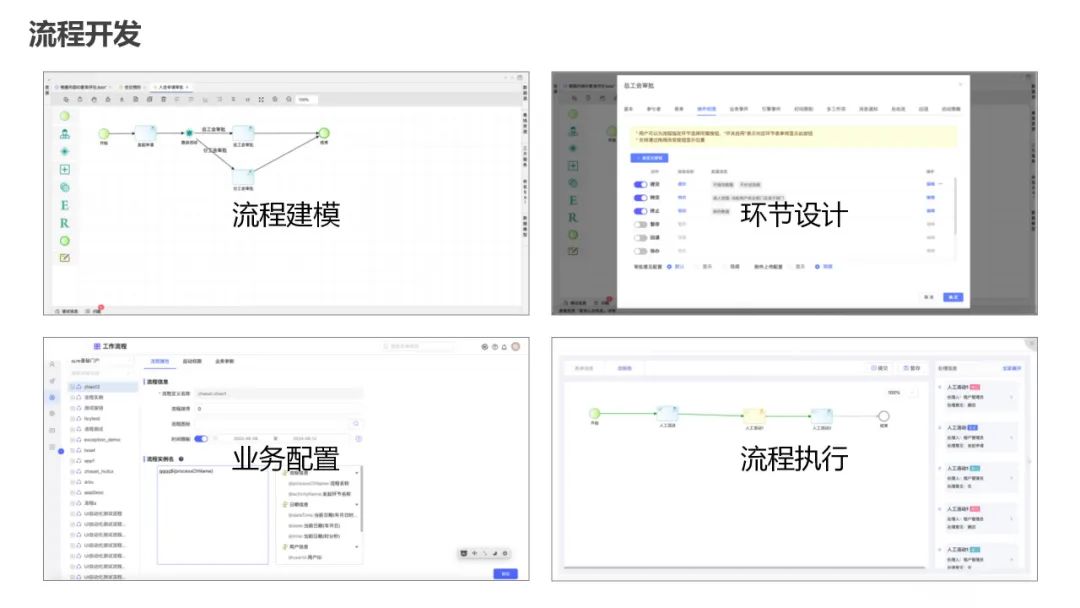The image size is (1080, 608).
Task: Select the green start-event circle in modeling palette
Action: [x=65, y=116]
